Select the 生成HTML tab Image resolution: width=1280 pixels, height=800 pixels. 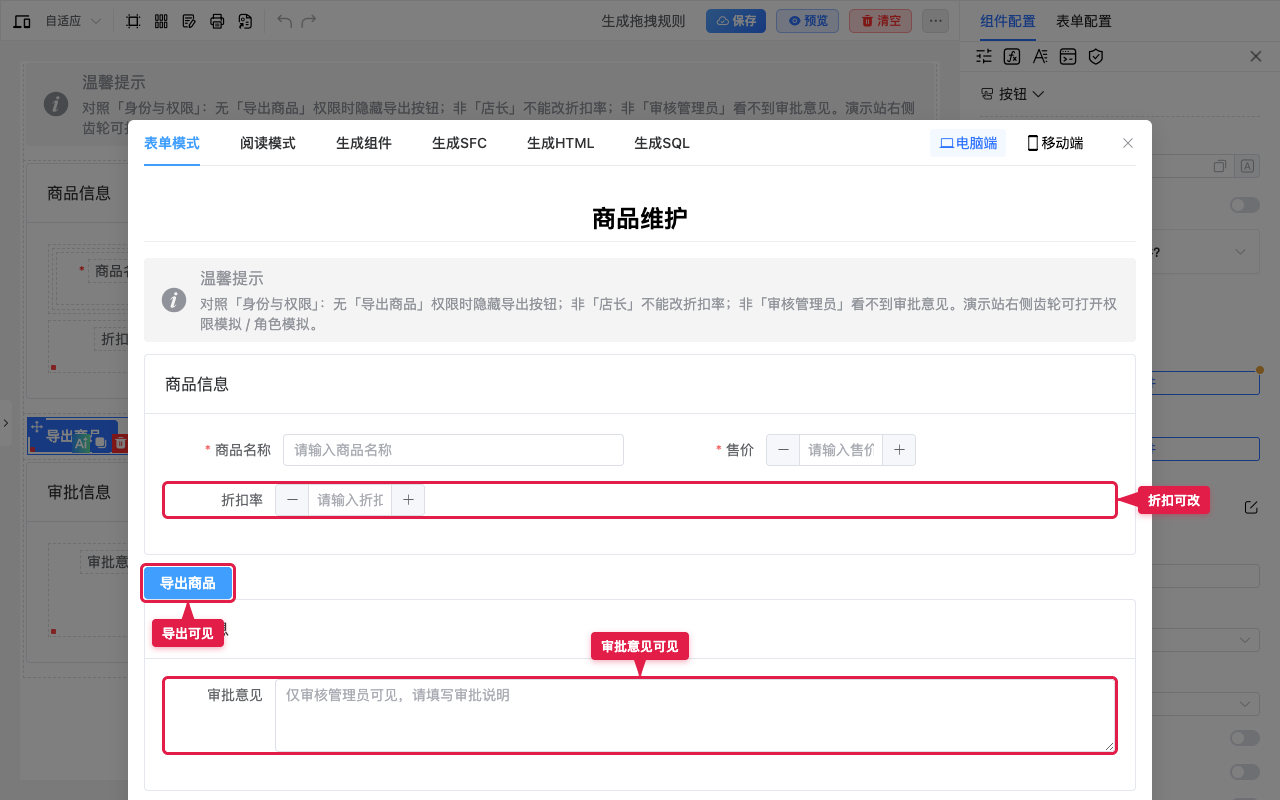click(x=561, y=143)
